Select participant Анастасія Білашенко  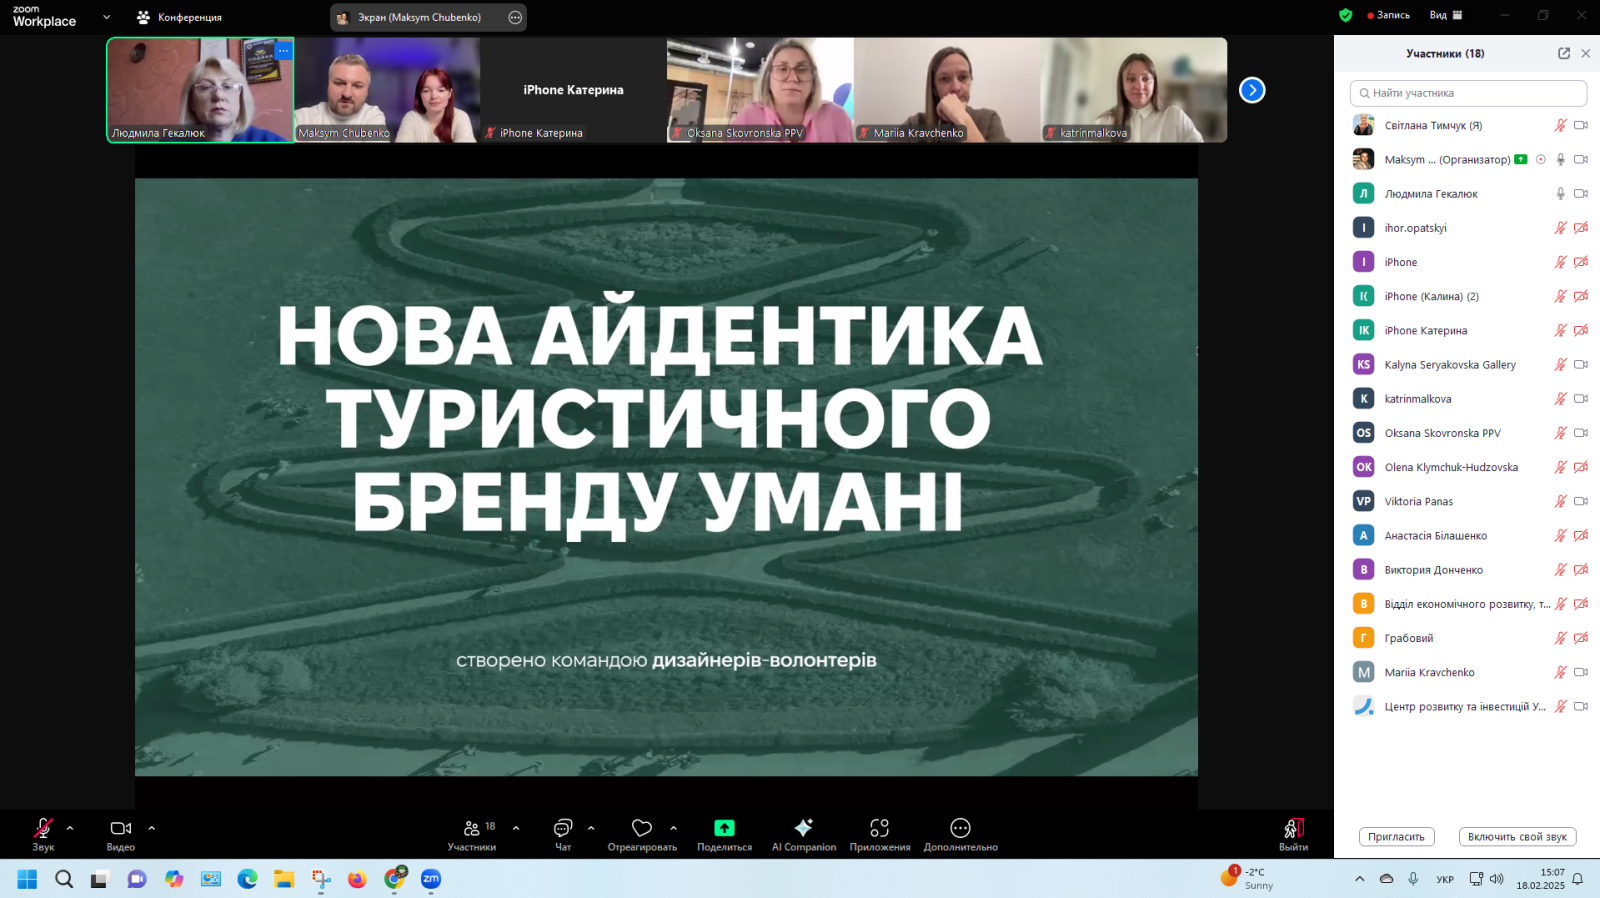(x=1468, y=535)
